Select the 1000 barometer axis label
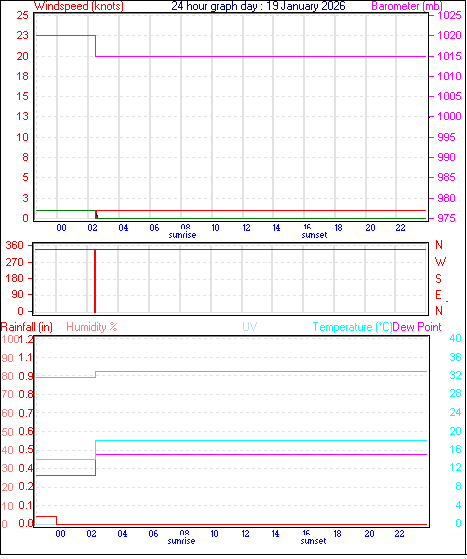This screenshot has width=467, height=559. pos(449,116)
